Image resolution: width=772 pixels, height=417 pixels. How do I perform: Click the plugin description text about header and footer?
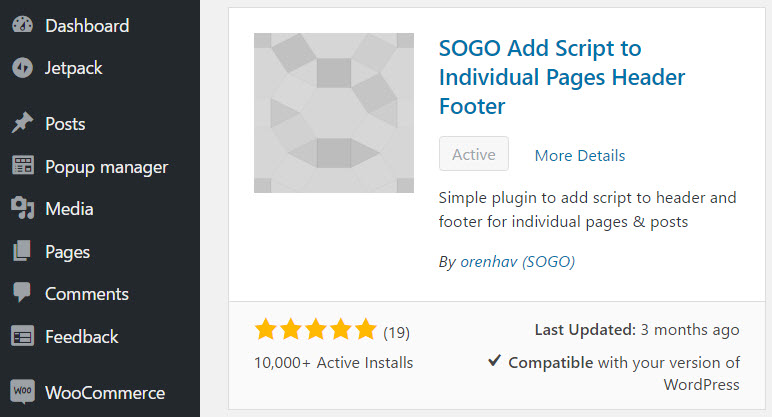pyautogui.click(x=587, y=209)
